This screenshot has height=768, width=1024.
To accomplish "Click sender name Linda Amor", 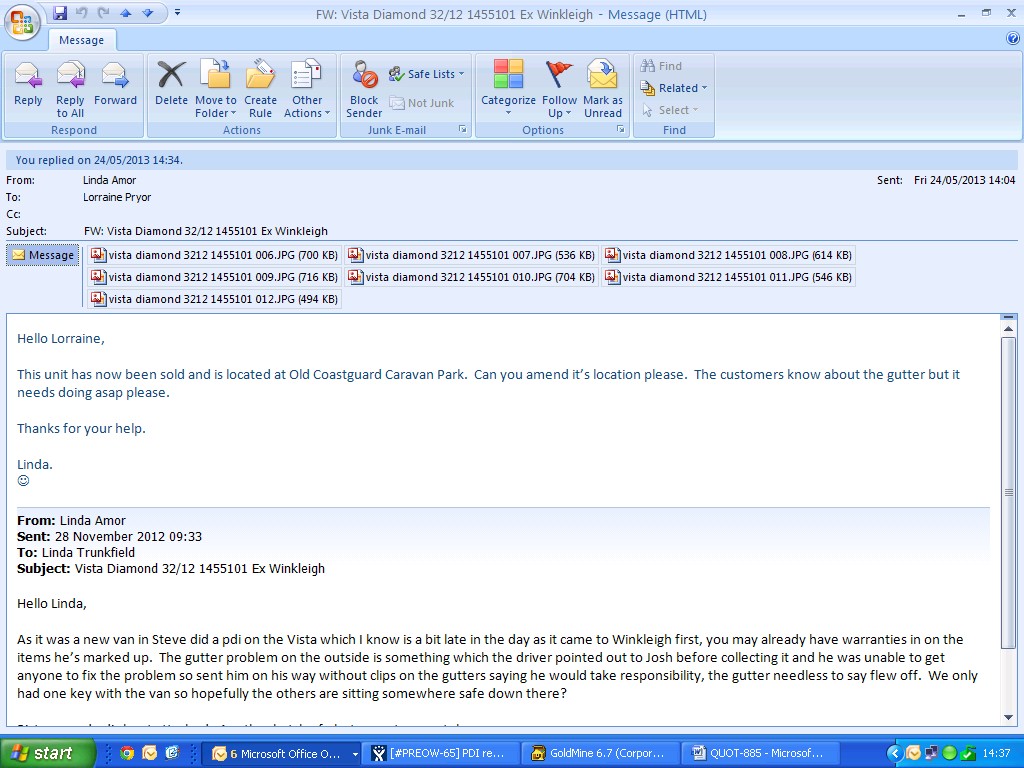I will point(110,180).
